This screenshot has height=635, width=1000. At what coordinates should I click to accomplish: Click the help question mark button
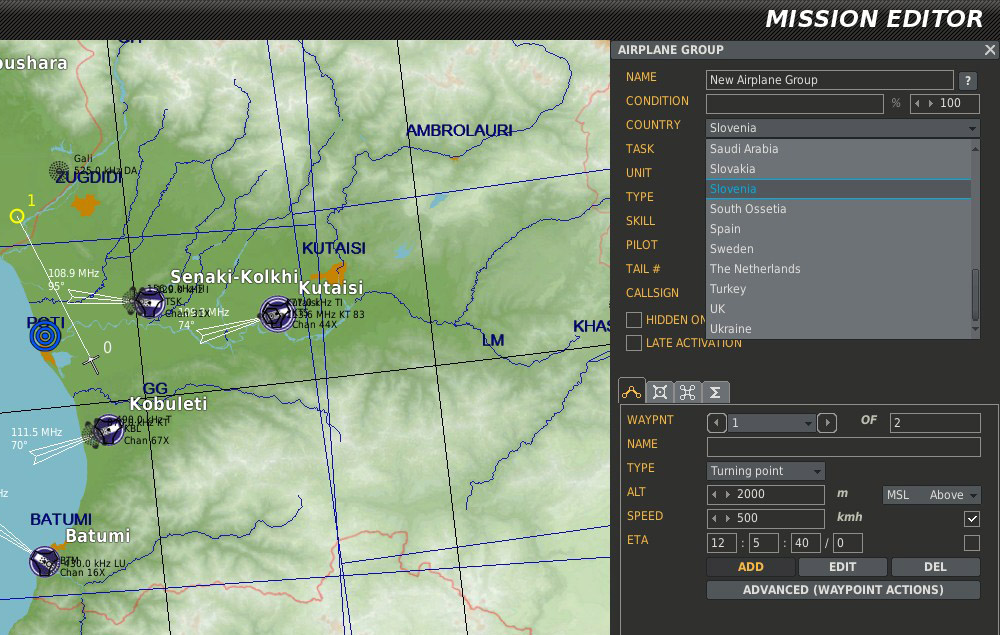968,81
